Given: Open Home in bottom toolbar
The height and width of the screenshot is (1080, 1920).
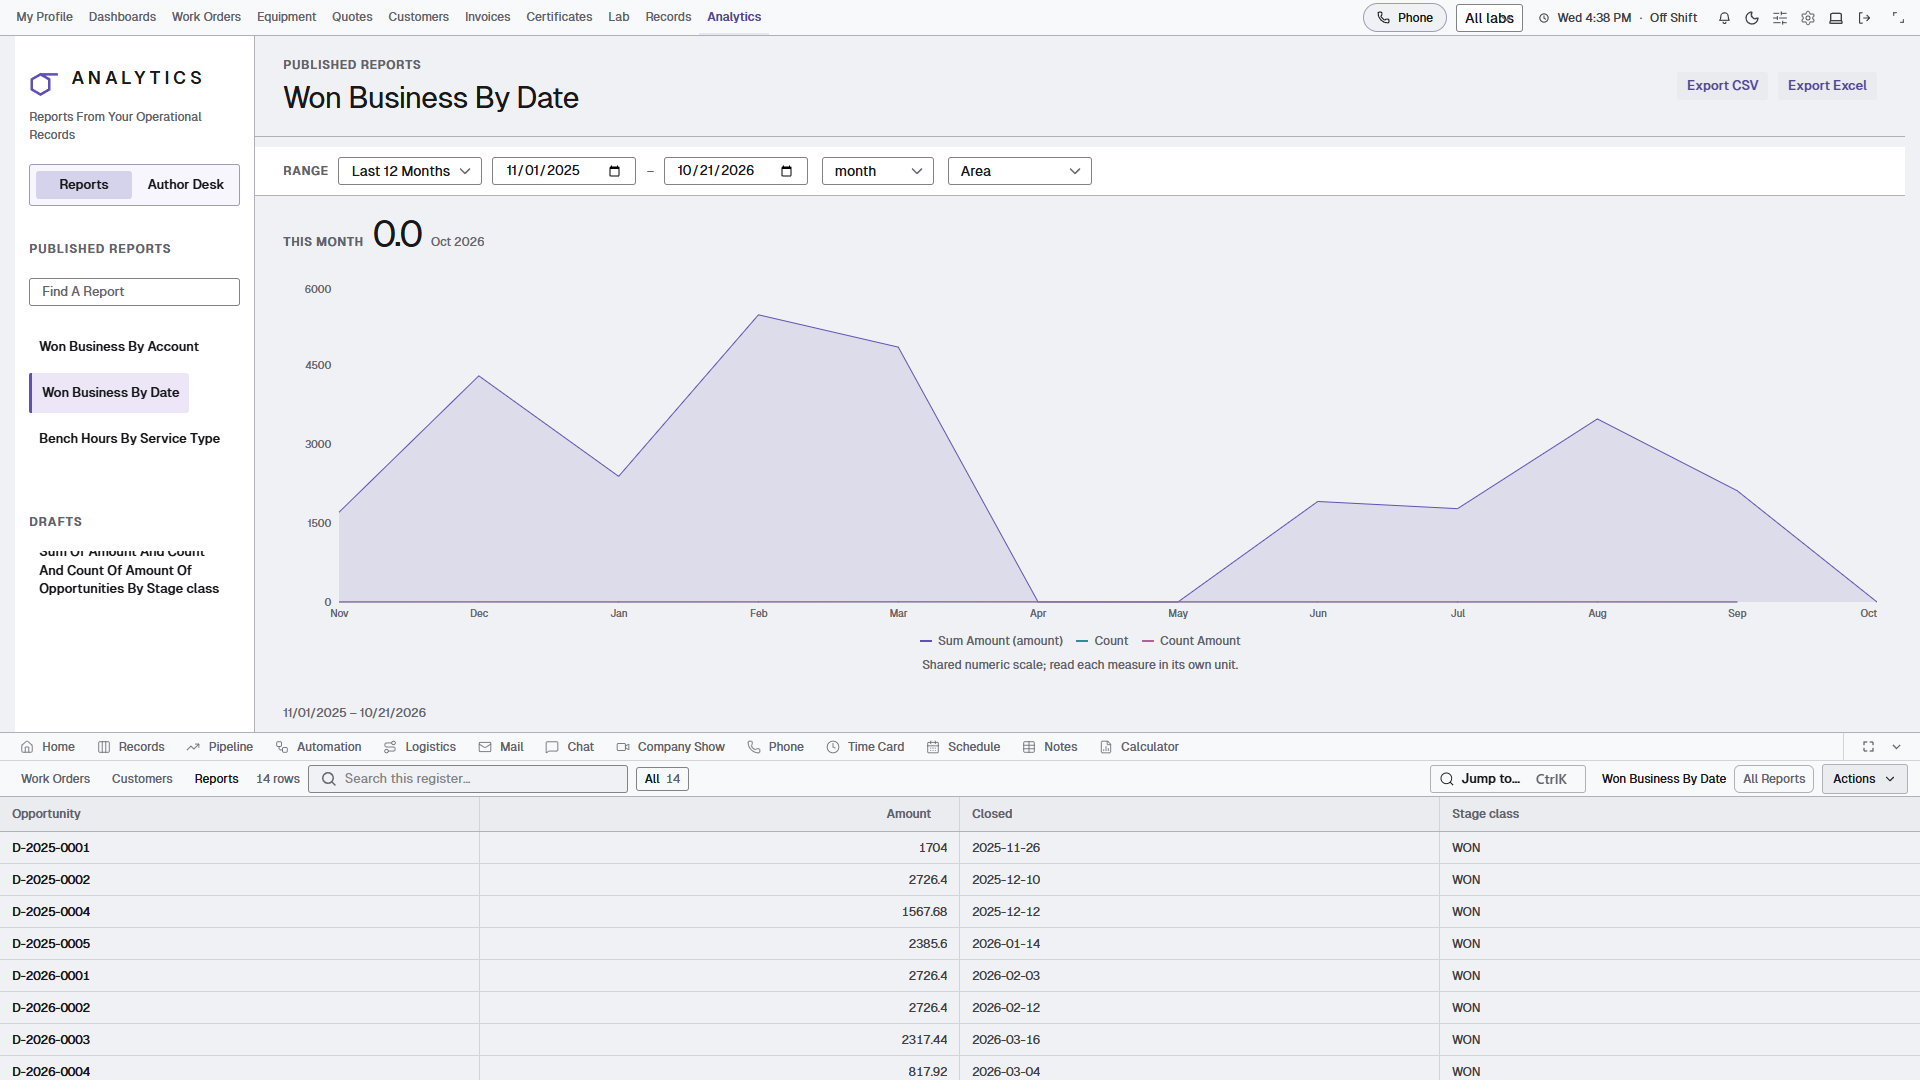Looking at the screenshot, I should pos(48,747).
